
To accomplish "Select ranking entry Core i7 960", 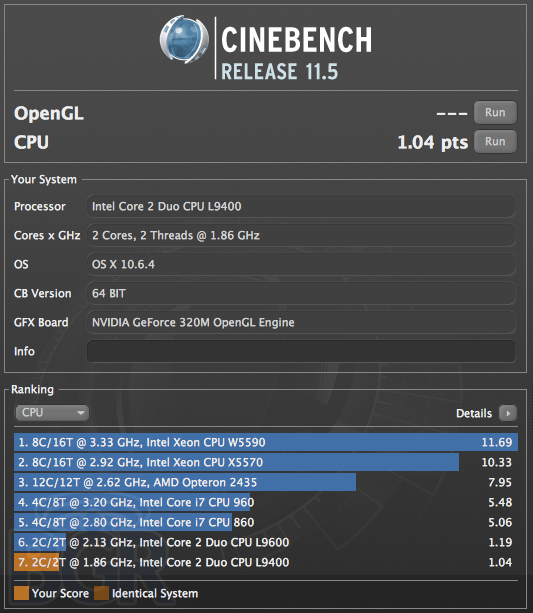I will click(266, 502).
